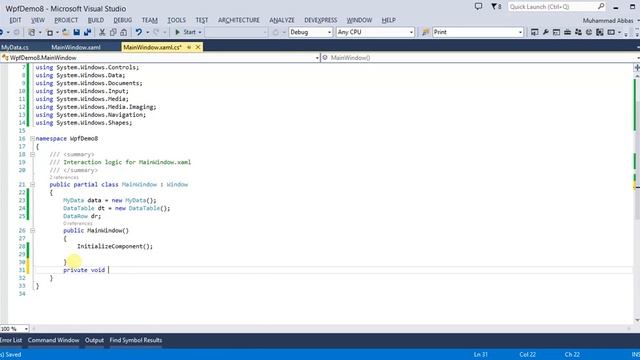Viewport: 640px width, 360px height.
Task: Open the Output panel tab
Action: pos(94,340)
